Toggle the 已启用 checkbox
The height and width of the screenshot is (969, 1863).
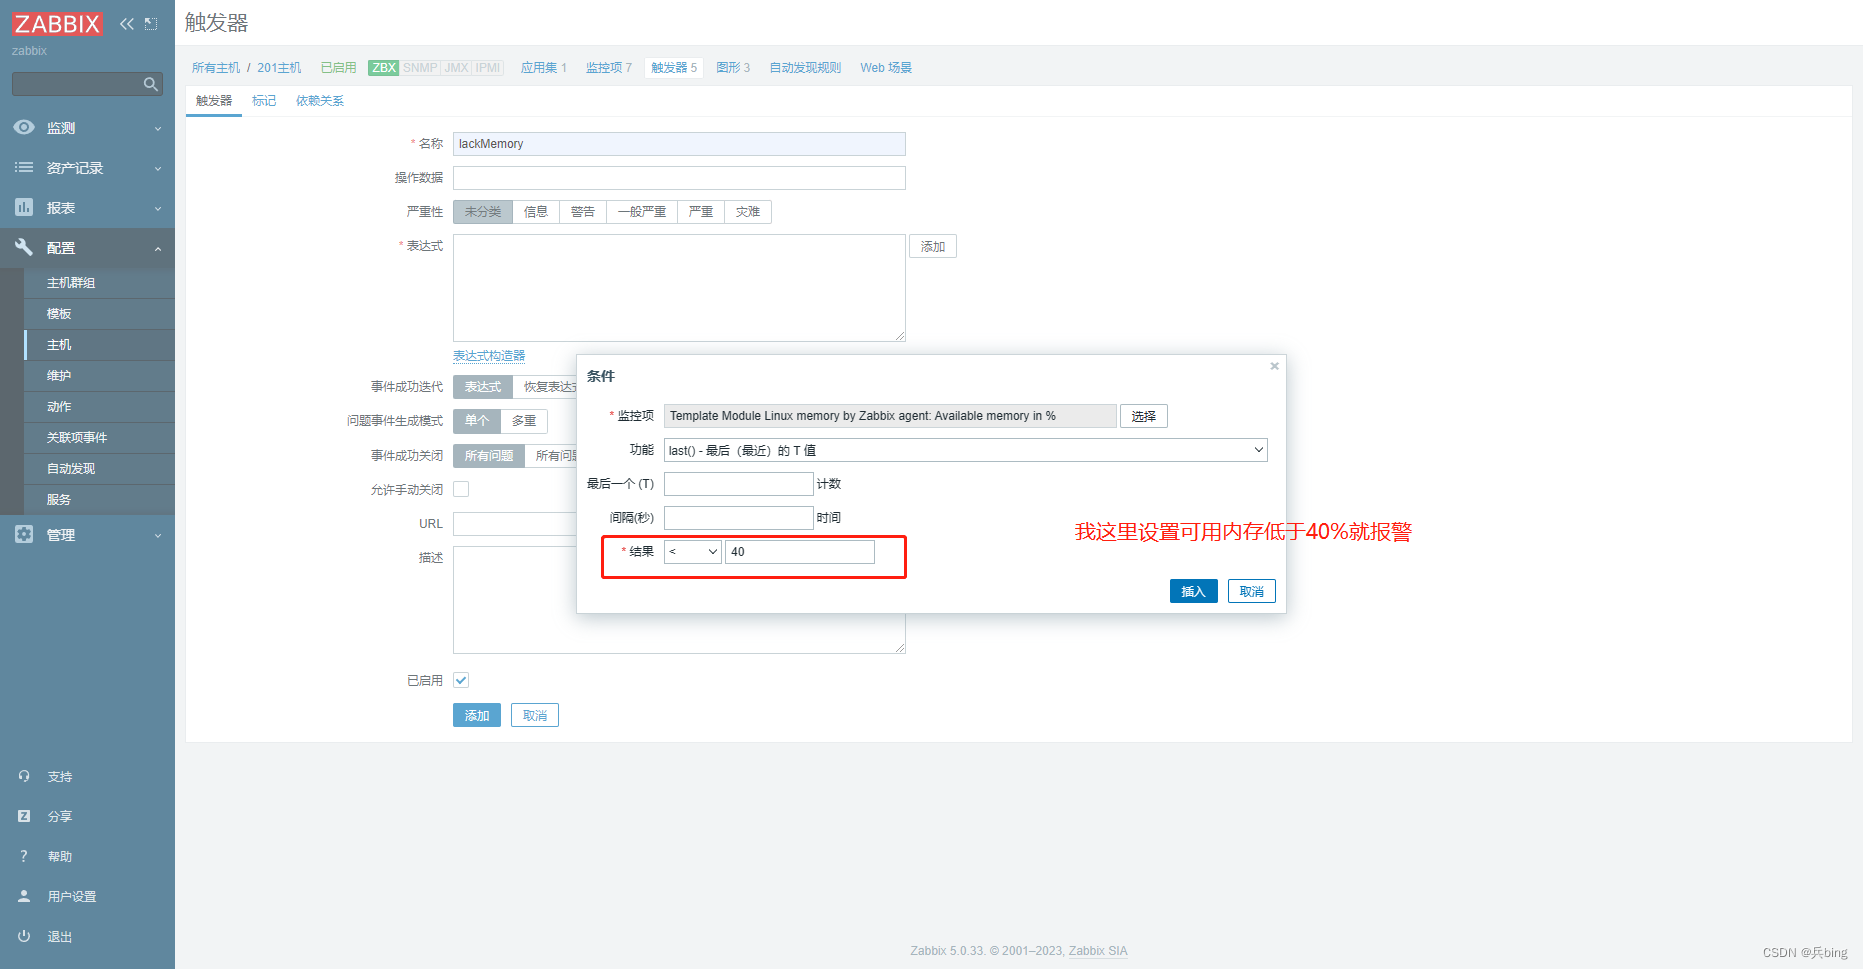point(461,680)
